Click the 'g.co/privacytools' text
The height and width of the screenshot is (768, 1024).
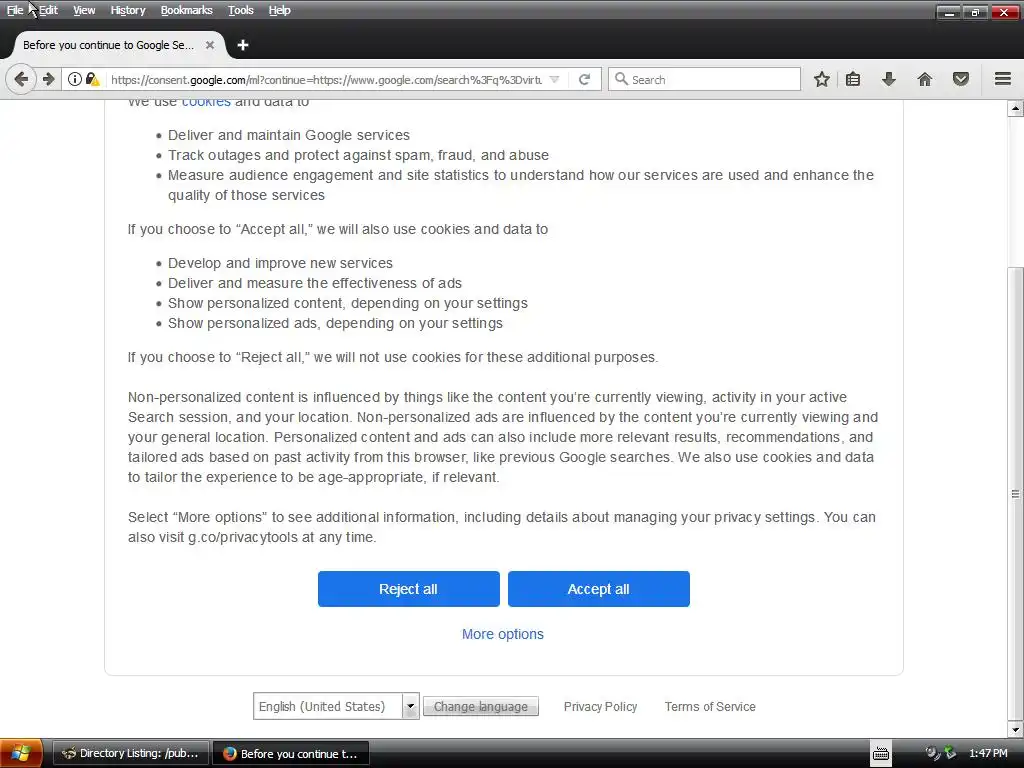pos(243,537)
